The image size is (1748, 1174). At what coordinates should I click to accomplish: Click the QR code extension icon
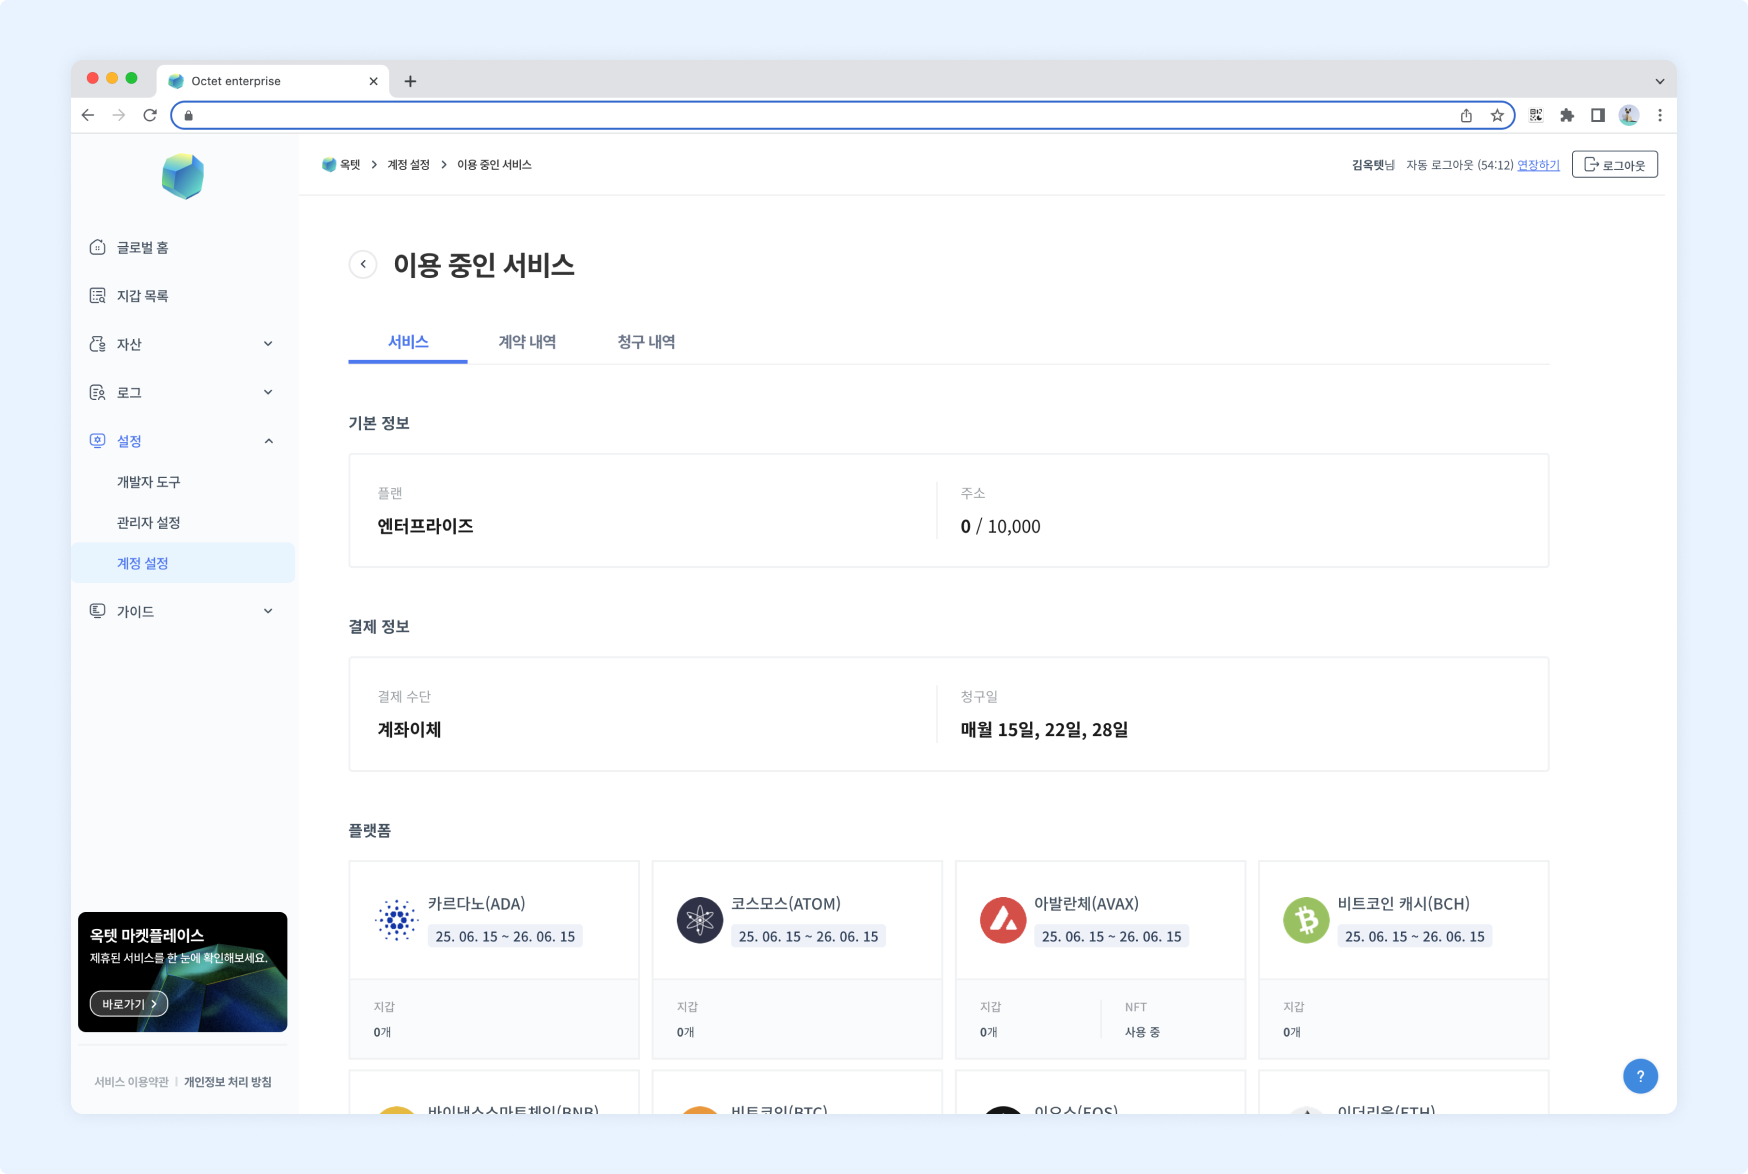(x=1536, y=115)
